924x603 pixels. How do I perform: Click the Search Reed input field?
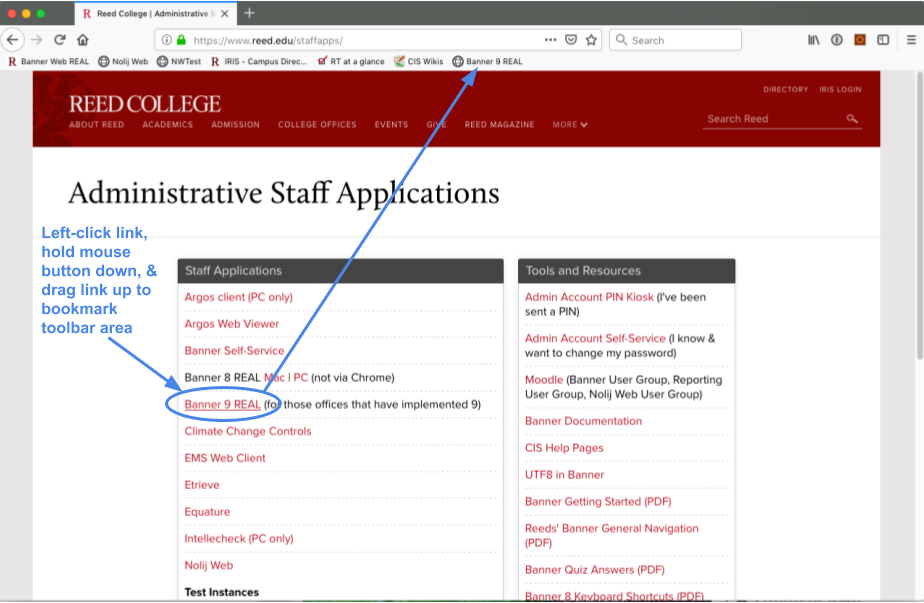(x=772, y=119)
